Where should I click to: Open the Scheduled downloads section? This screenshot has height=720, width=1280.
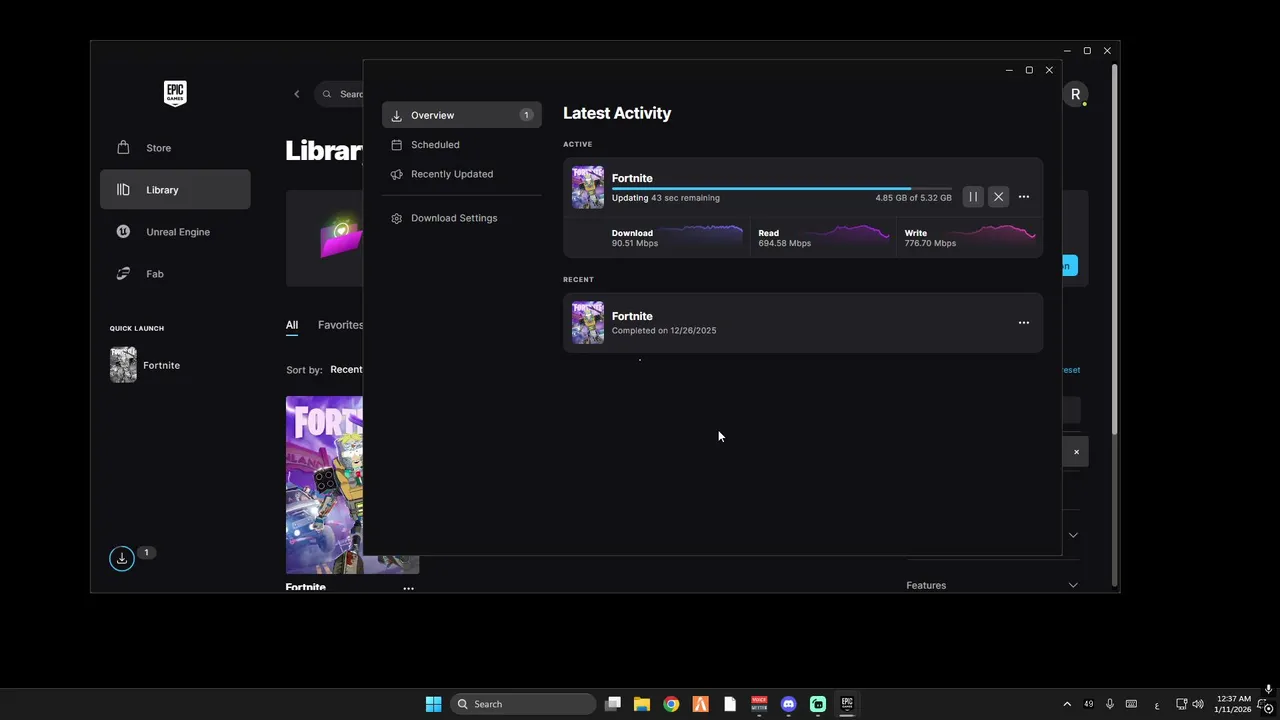461,145
